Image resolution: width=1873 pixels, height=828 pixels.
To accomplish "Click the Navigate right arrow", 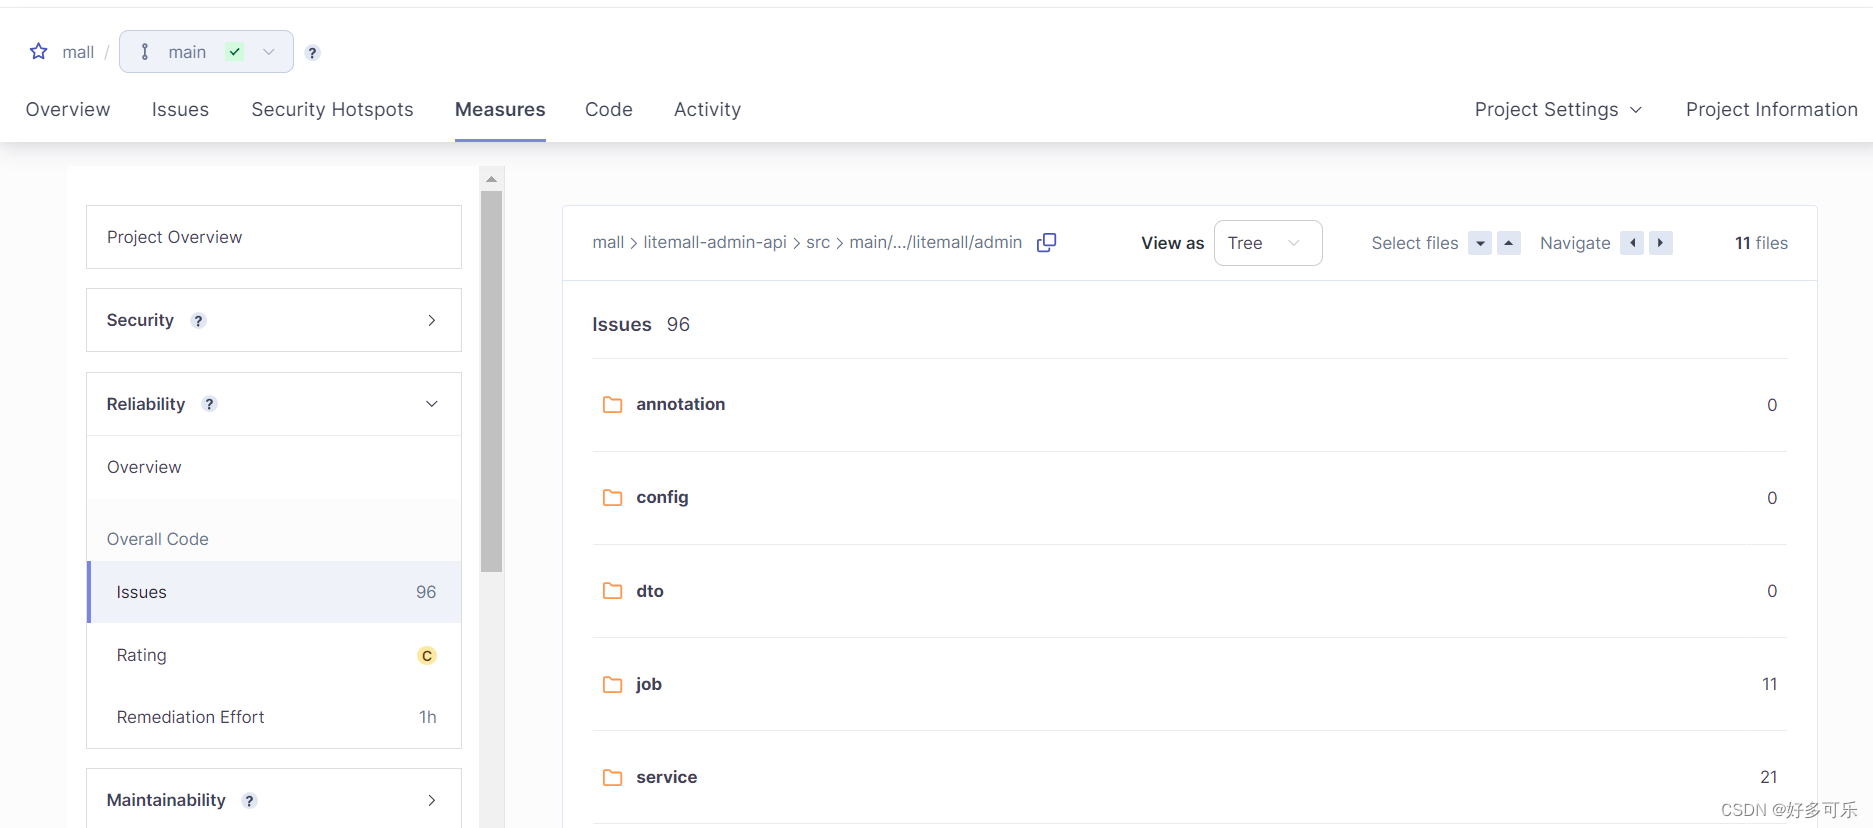I will tap(1661, 243).
